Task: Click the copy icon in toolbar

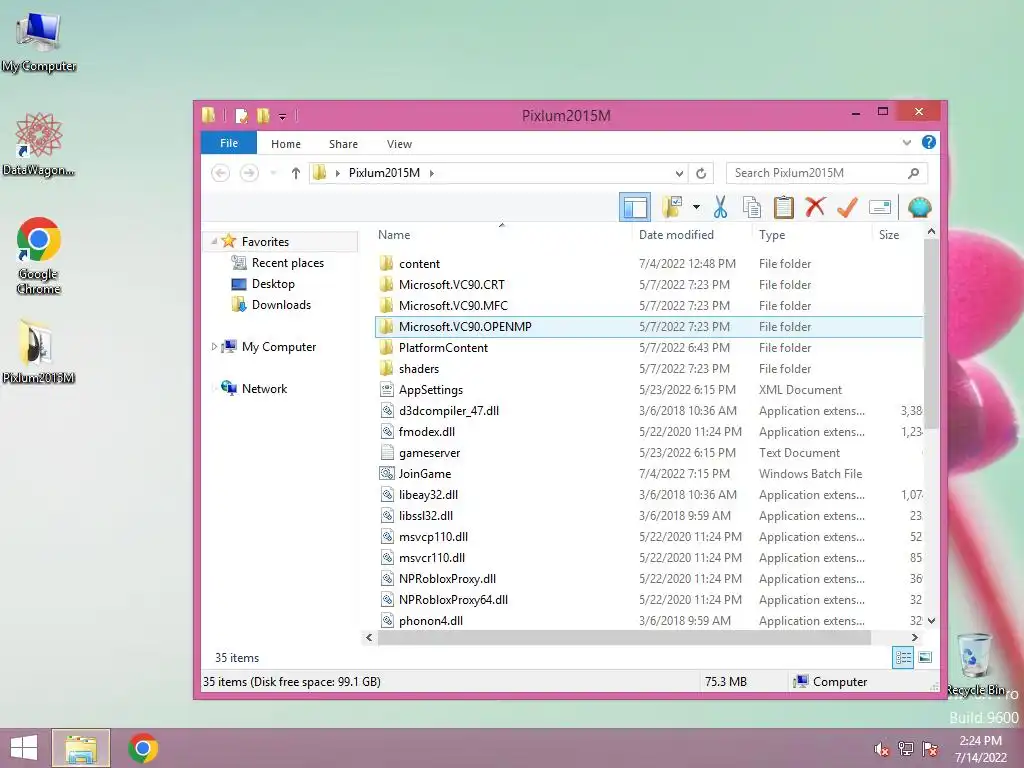Action: (752, 208)
